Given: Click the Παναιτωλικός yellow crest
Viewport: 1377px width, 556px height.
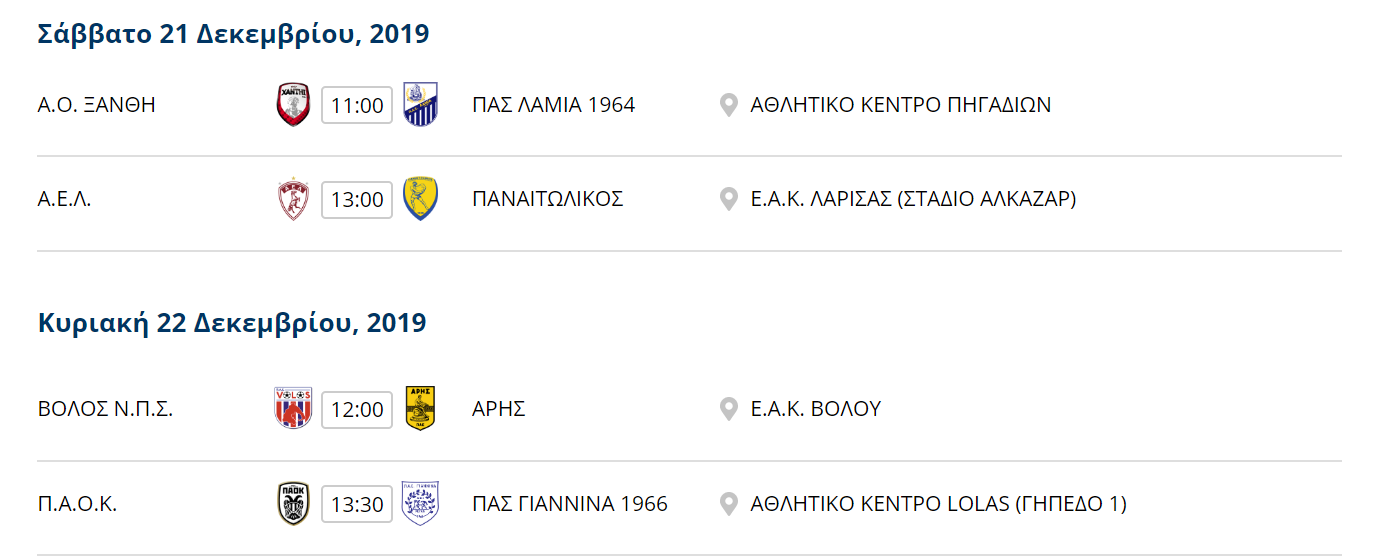Looking at the screenshot, I should point(420,199).
